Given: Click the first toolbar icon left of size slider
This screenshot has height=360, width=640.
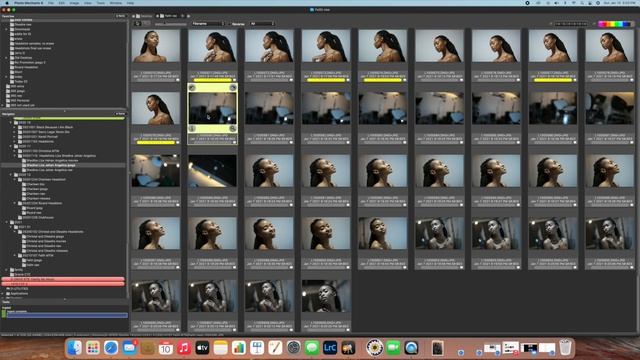Looking at the screenshot, I should click(x=138, y=24).
